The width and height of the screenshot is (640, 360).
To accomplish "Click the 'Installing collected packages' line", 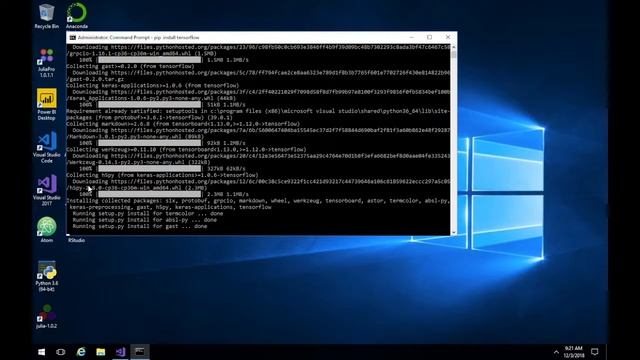I will click(x=258, y=201).
